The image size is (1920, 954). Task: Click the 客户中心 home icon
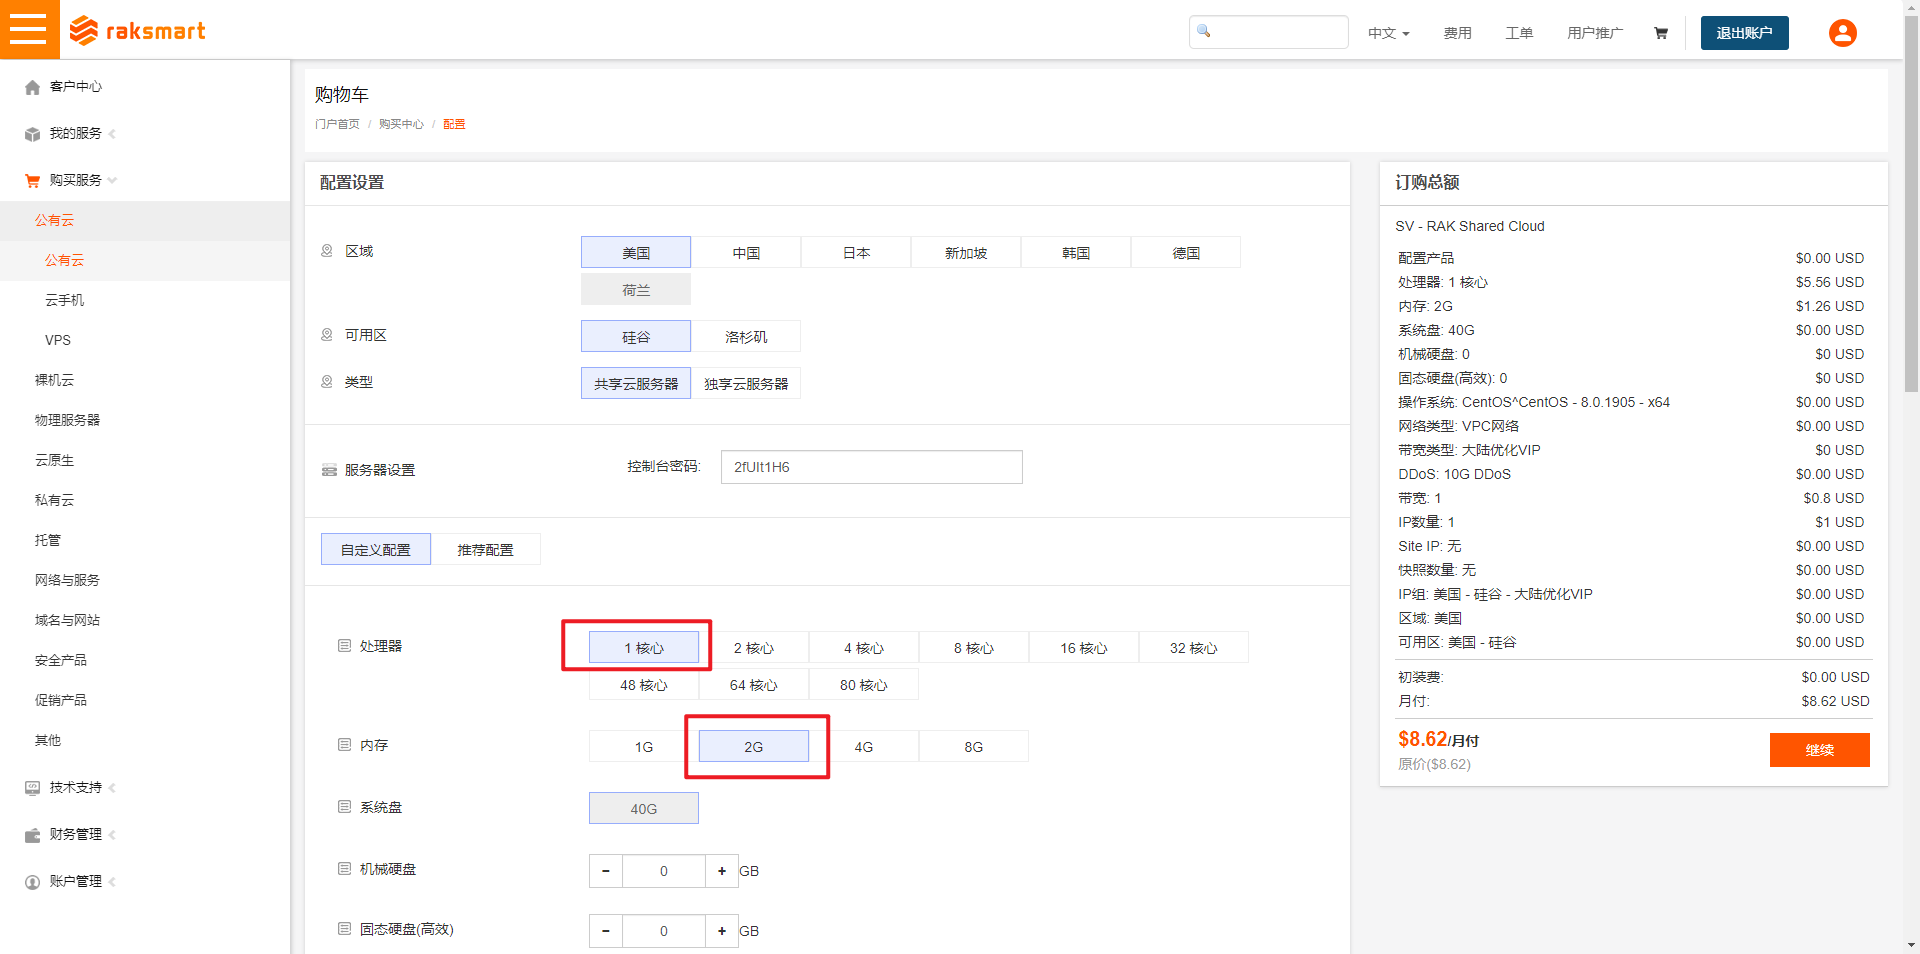(33, 87)
